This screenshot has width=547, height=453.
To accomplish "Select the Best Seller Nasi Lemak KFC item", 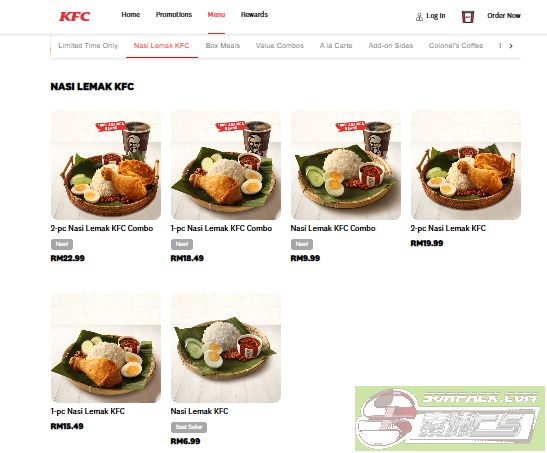I will coord(226,348).
